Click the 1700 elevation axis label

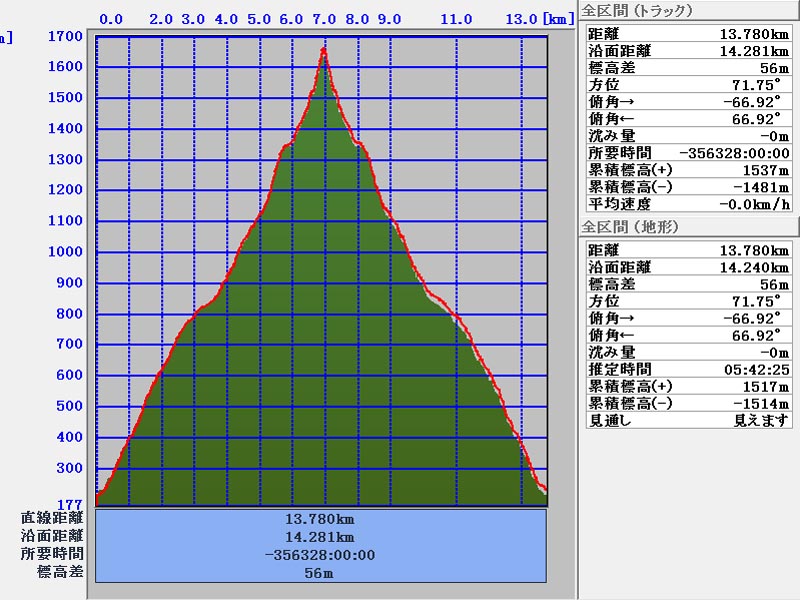point(64,36)
